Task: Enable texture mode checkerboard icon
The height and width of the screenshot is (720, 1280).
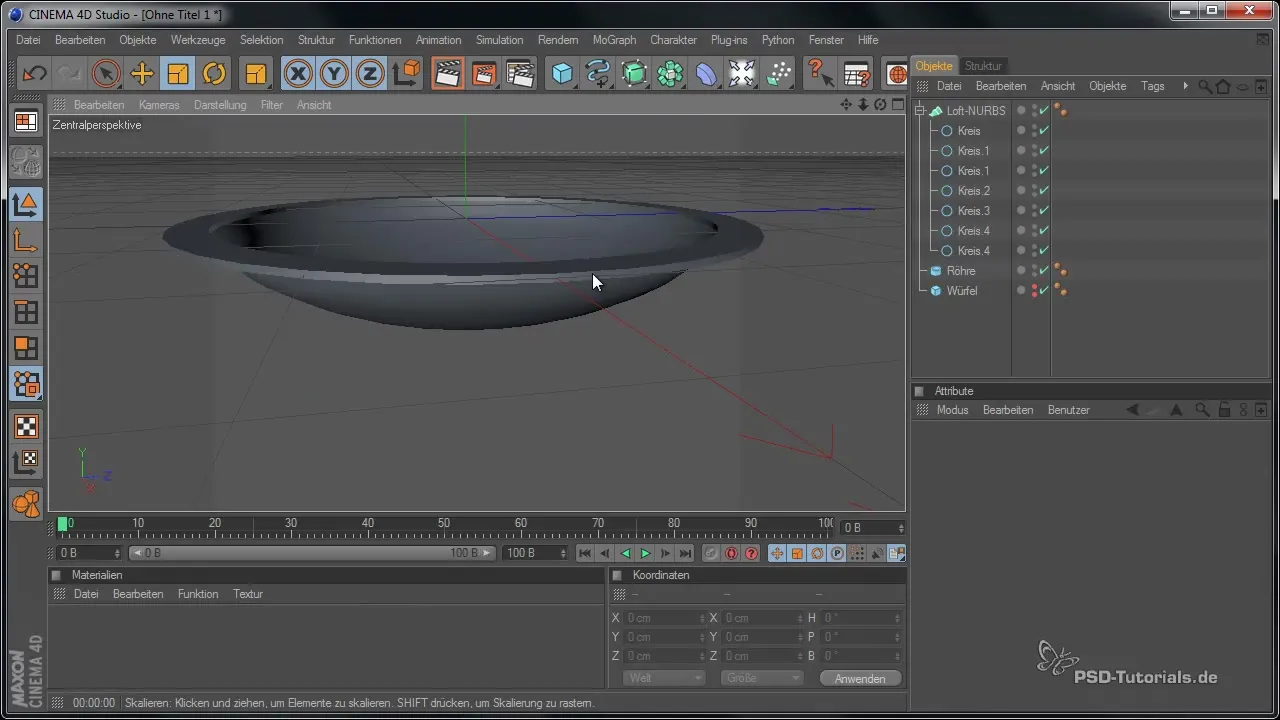Action: coord(26,427)
